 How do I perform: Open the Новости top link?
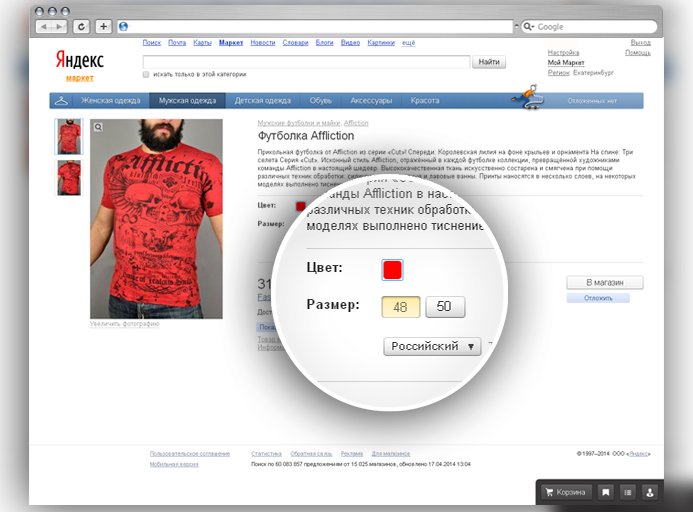pos(263,42)
